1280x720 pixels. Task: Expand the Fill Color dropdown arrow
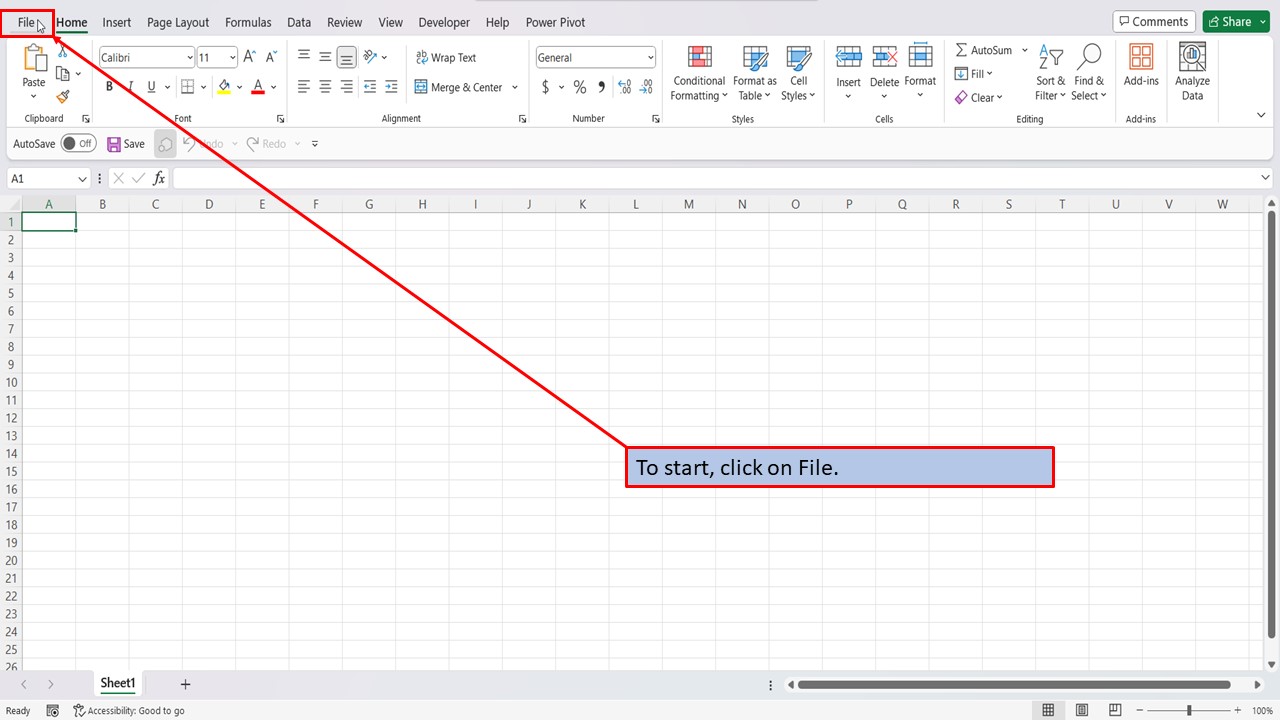click(239, 87)
